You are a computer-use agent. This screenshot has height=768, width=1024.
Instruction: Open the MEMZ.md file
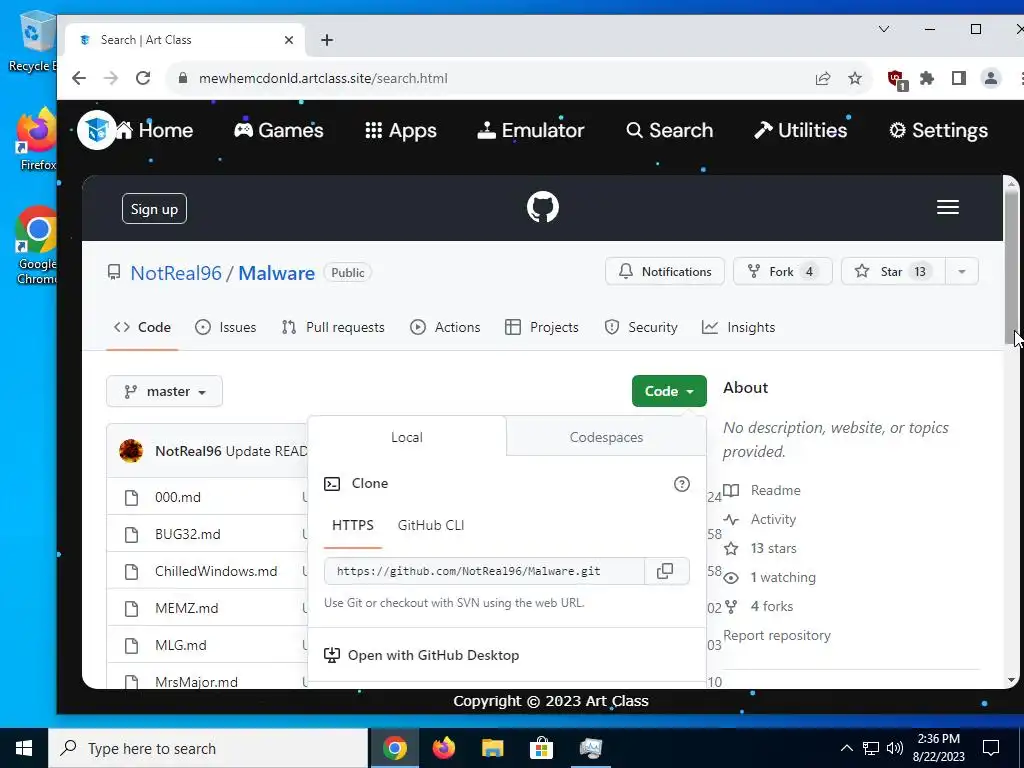click(x=187, y=608)
